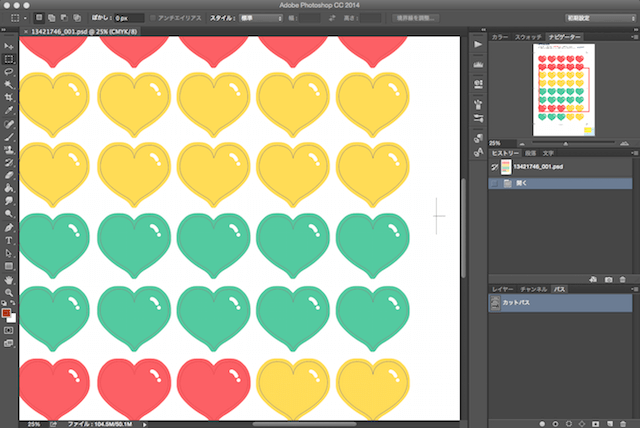
Task: Switch to the Swatches (スウォッチ) tab
Action: click(528, 37)
